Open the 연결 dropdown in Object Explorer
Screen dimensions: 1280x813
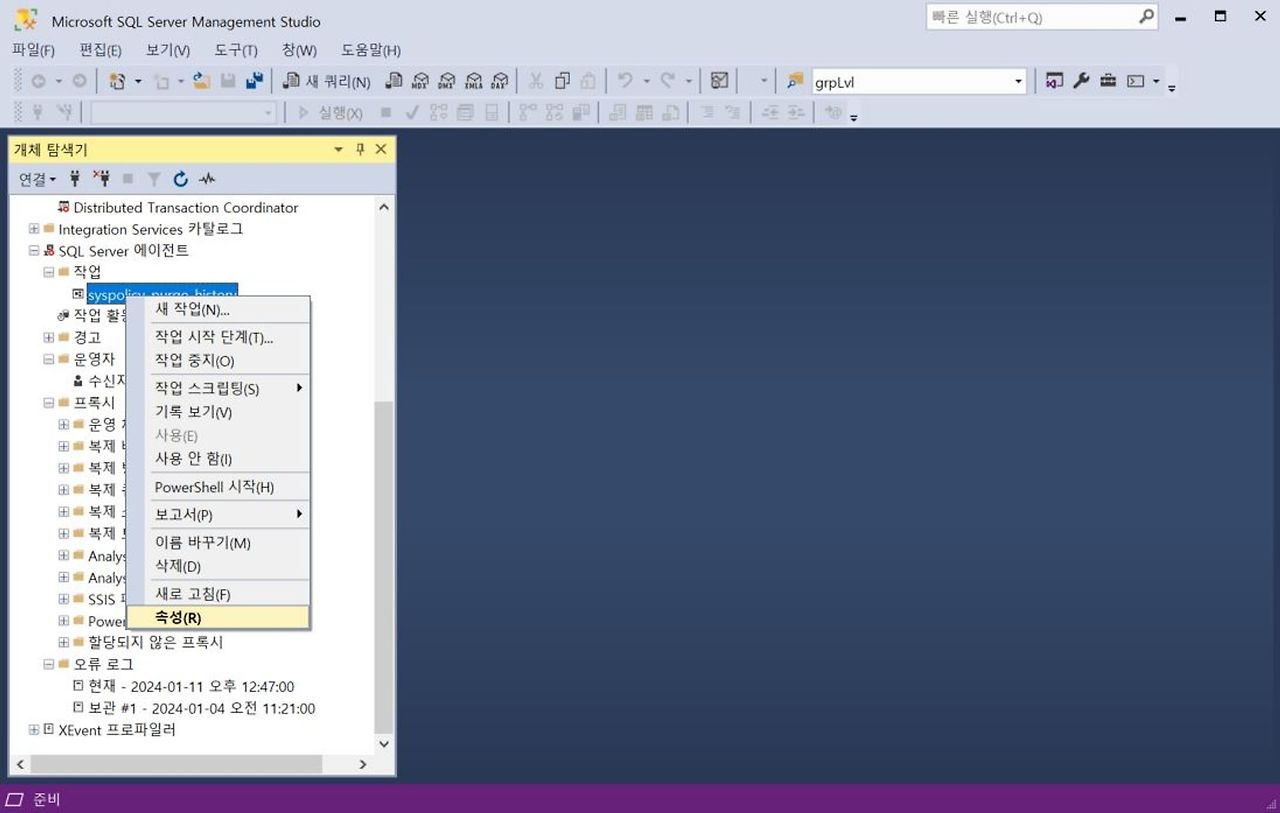point(38,179)
